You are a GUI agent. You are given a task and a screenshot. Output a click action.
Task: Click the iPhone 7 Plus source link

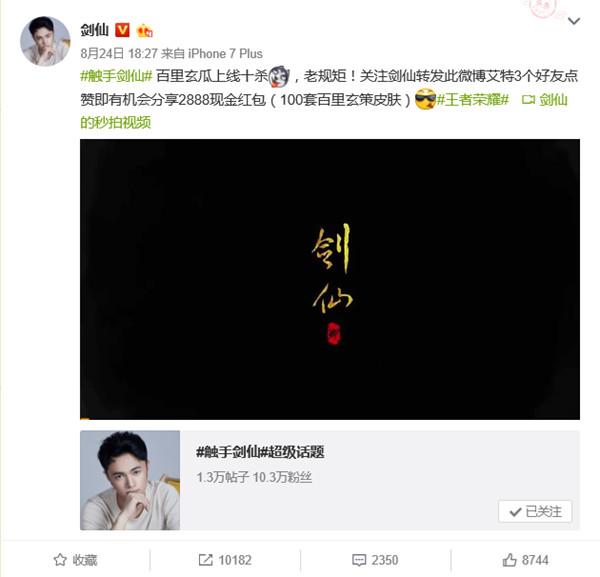point(225,54)
